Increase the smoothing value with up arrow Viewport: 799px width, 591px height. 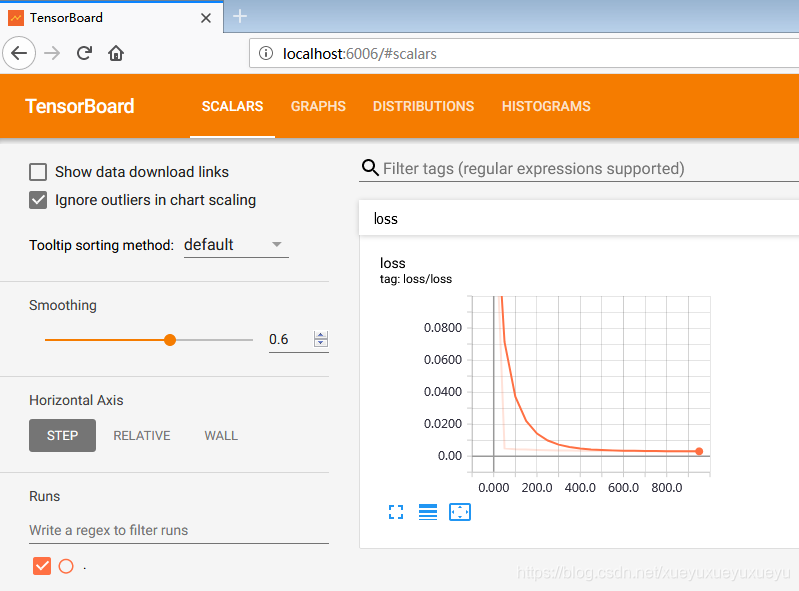(321, 335)
